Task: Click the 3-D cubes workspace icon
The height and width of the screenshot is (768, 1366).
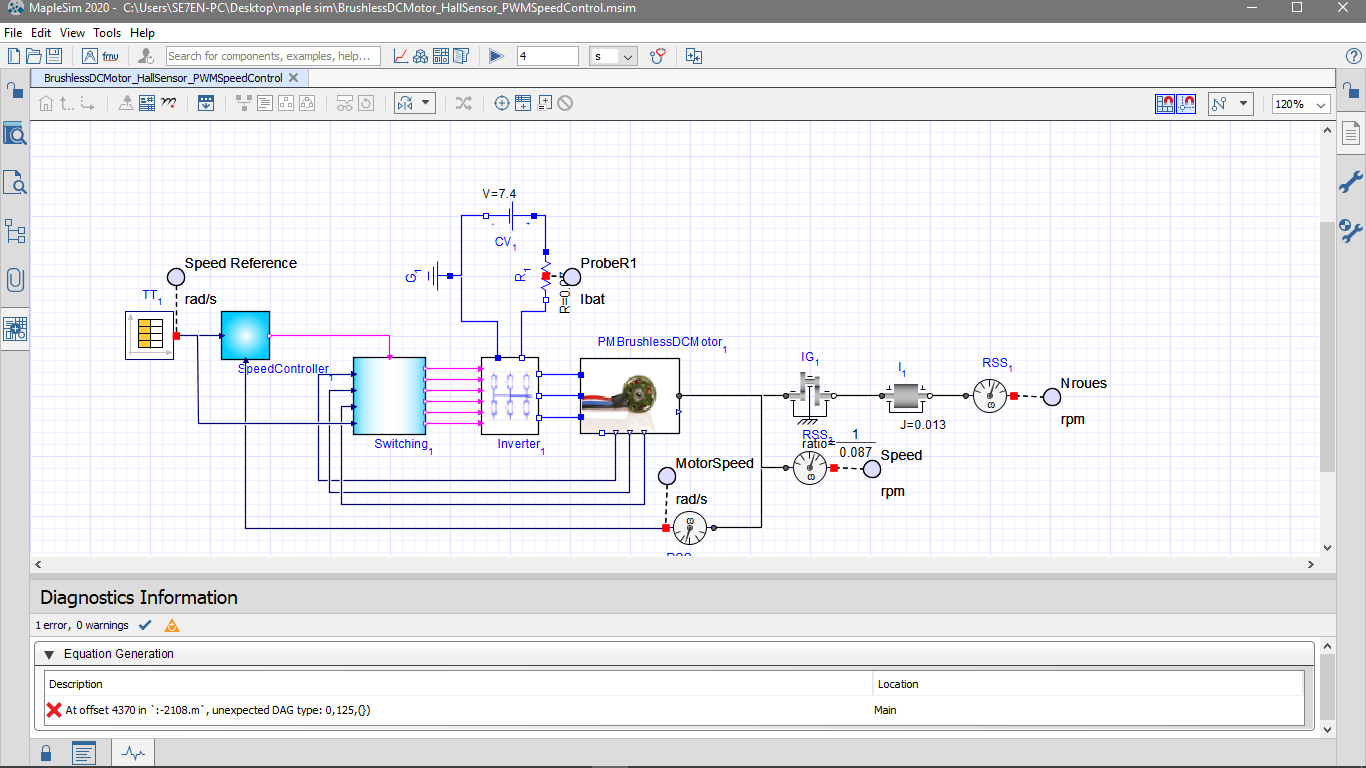Action: (421, 56)
